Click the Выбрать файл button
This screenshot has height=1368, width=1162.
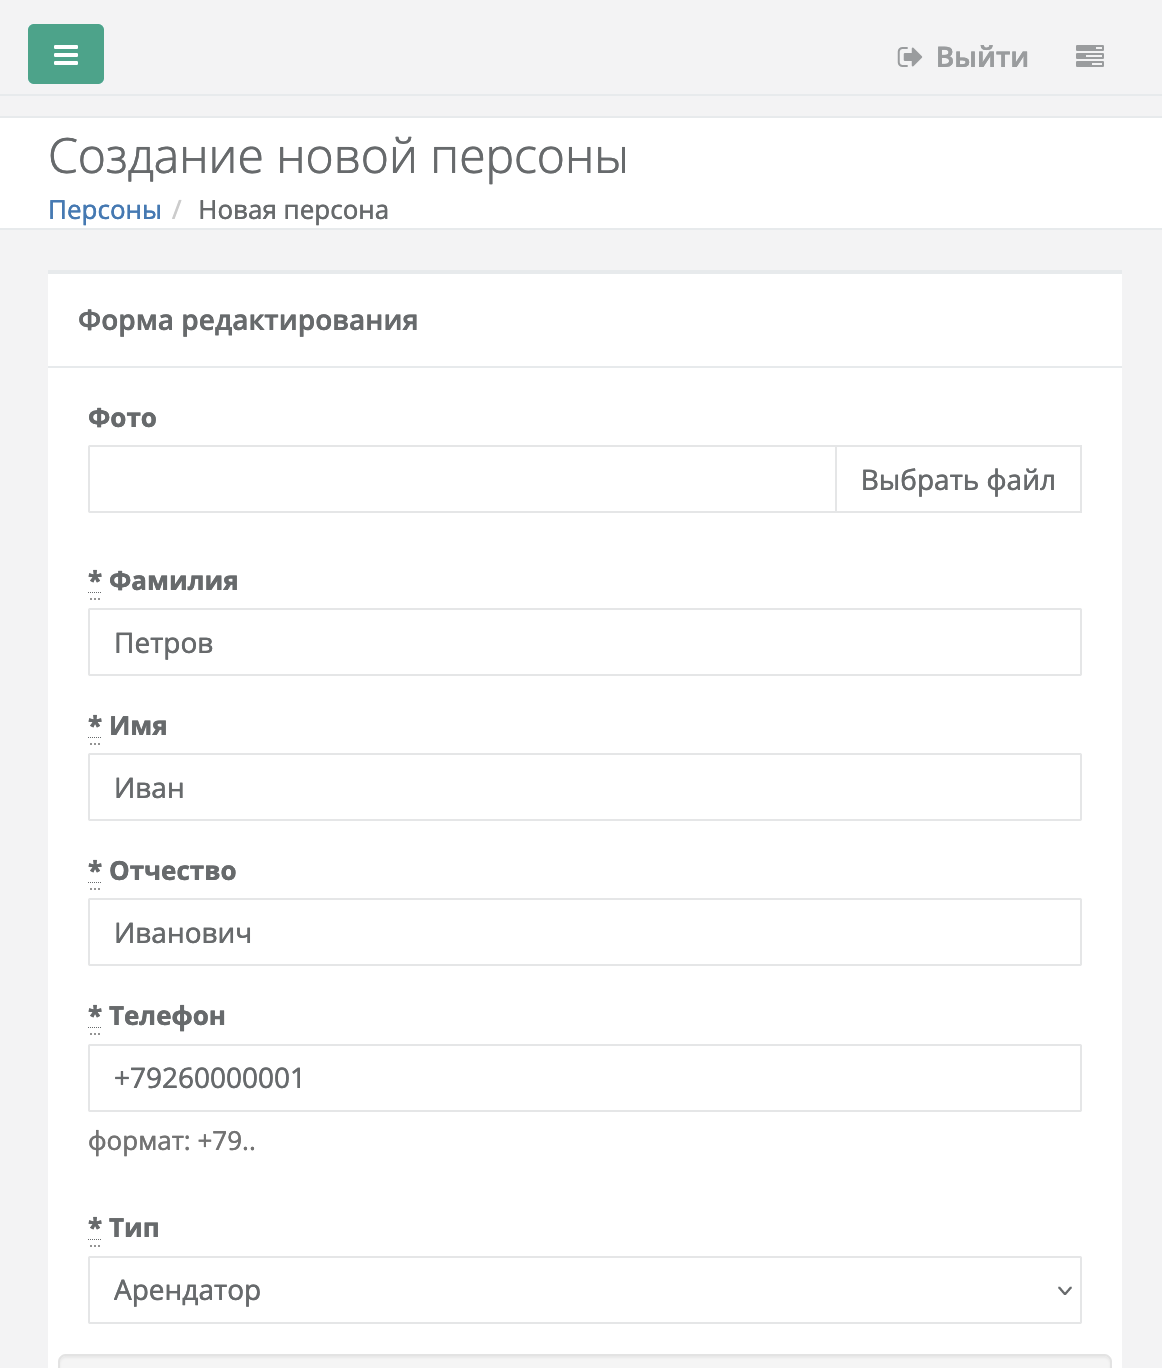coord(958,479)
